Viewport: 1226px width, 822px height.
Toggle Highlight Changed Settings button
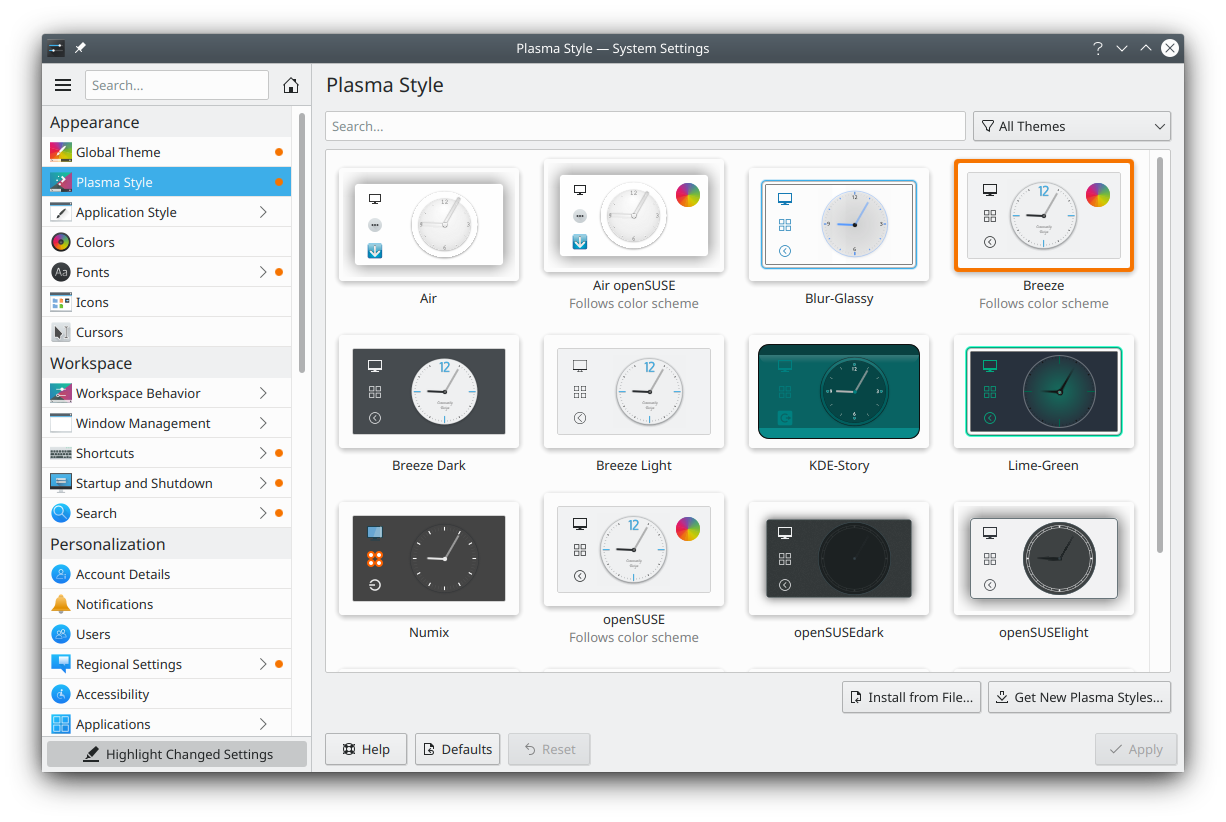pos(177,754)
